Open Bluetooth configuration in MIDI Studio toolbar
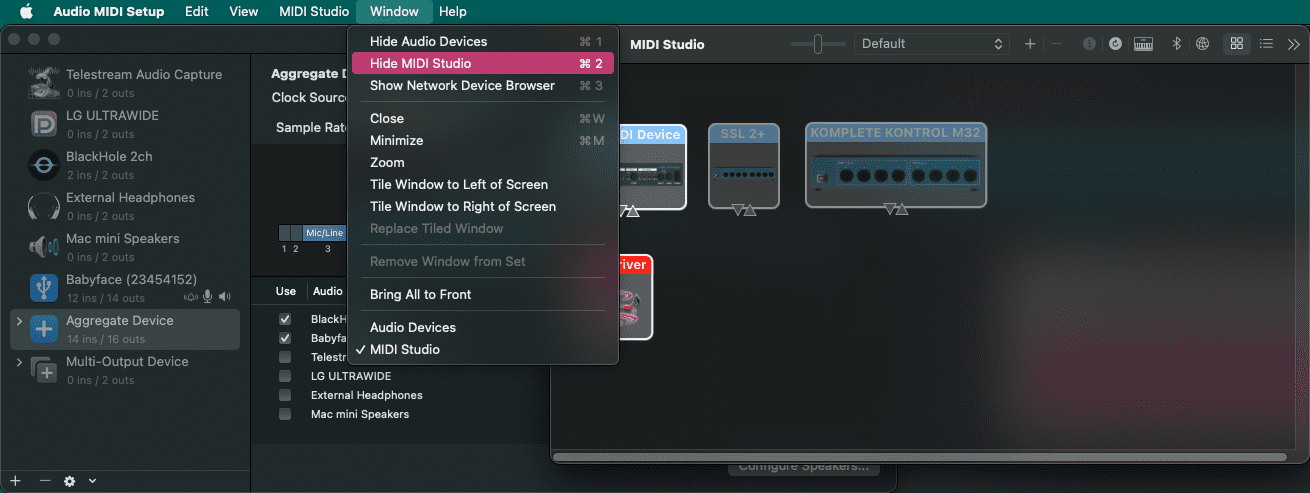This screenshot has width=1310, height=493. pos(1177,44)
